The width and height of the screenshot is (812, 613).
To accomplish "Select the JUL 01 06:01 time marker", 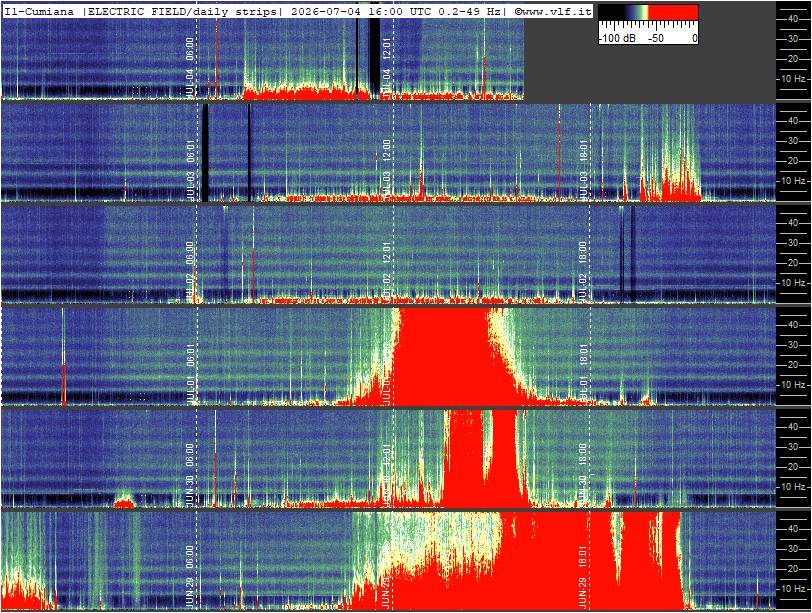I will (190, 373).
